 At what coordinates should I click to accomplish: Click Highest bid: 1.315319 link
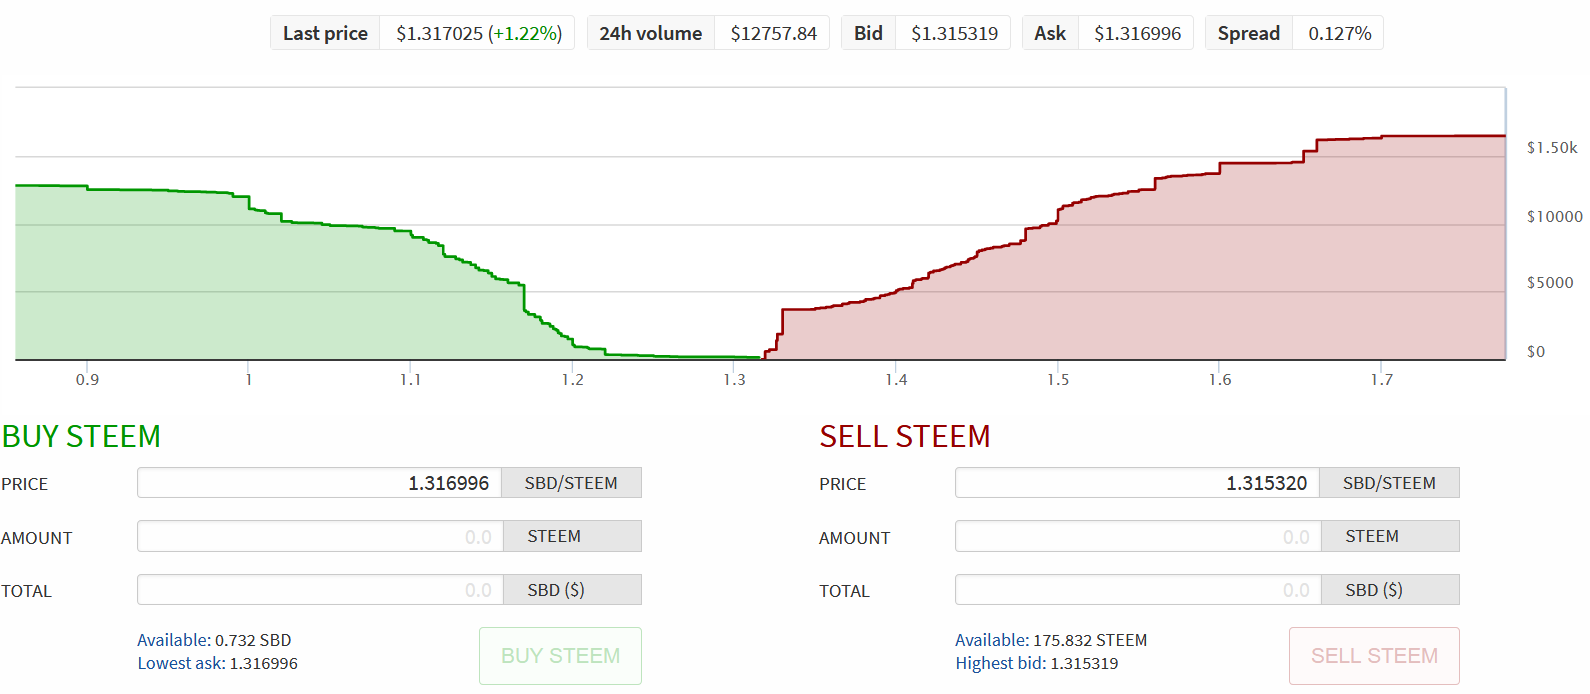pyautogui.click(x=1037, y=663)
